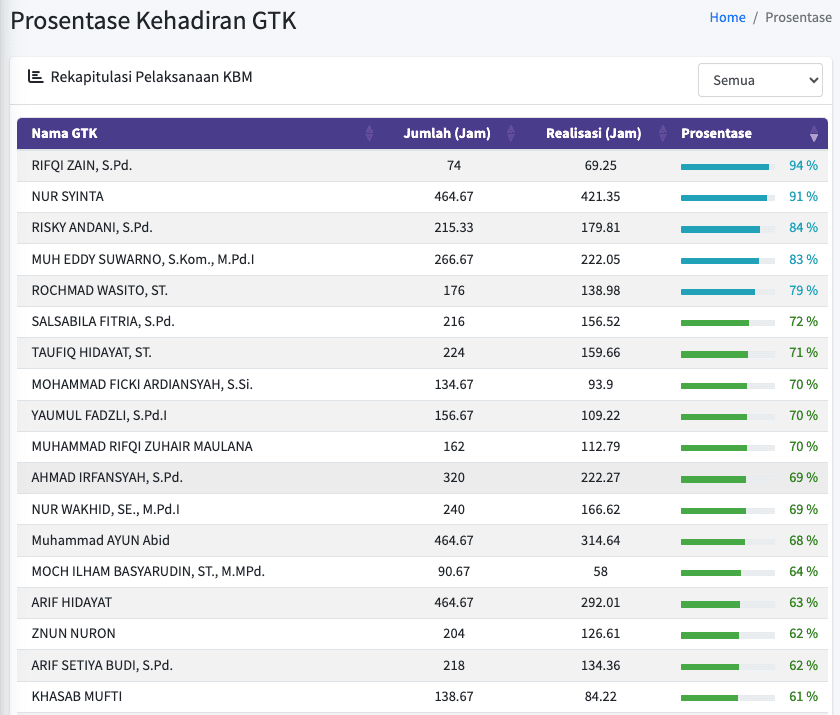Click realisasi value 314.64

pyautogui.click(x=601, y=540)
